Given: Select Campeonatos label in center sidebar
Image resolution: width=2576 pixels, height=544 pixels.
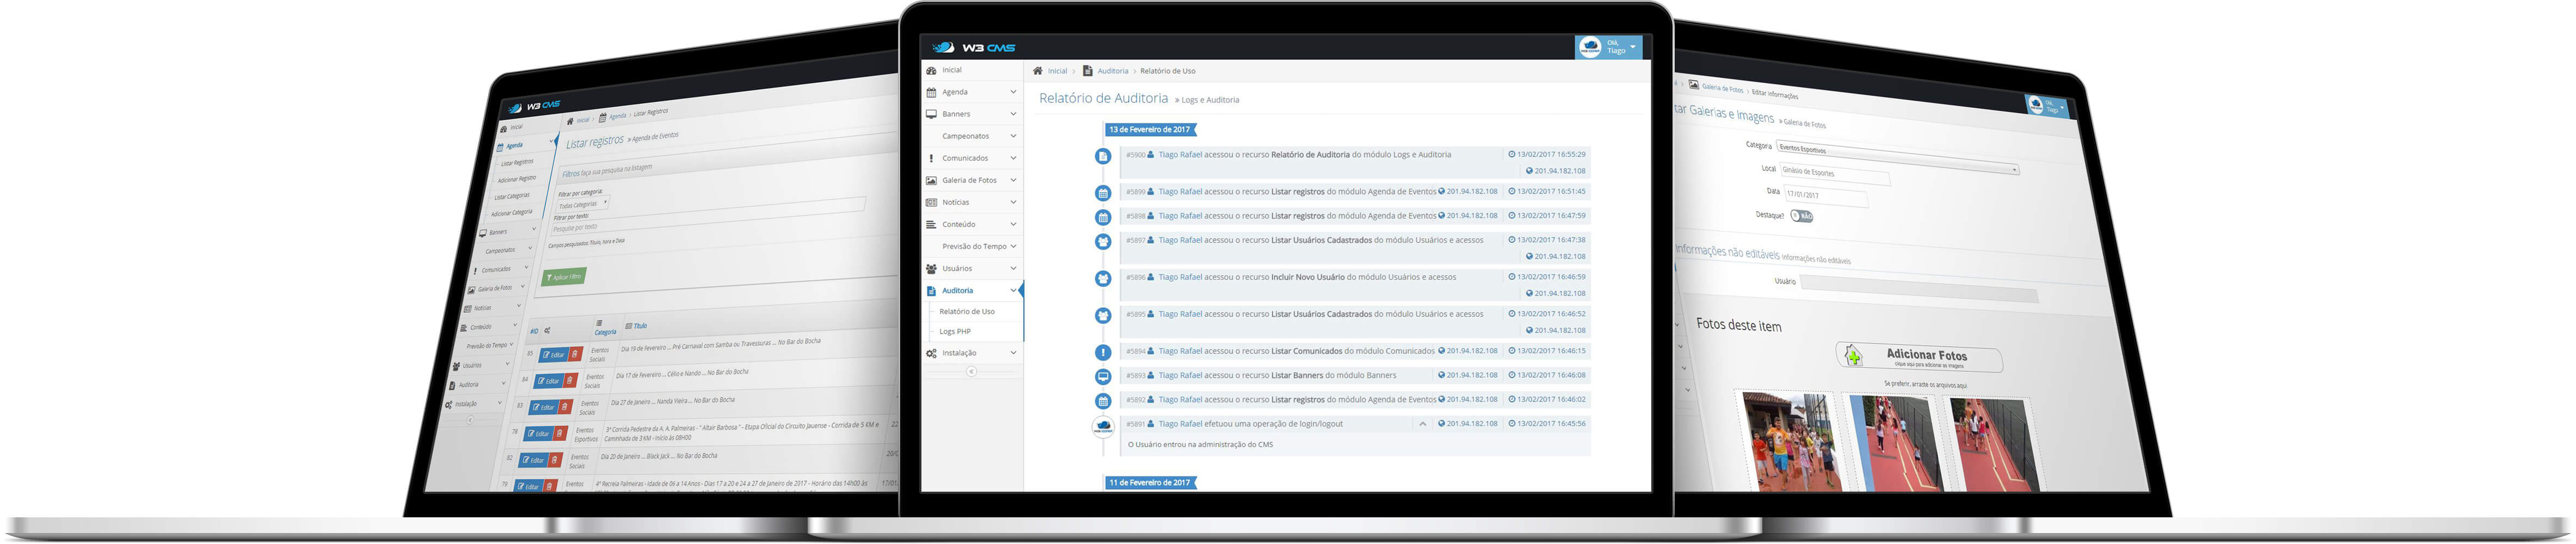Looking at the screenshot, I should point(965,136).
